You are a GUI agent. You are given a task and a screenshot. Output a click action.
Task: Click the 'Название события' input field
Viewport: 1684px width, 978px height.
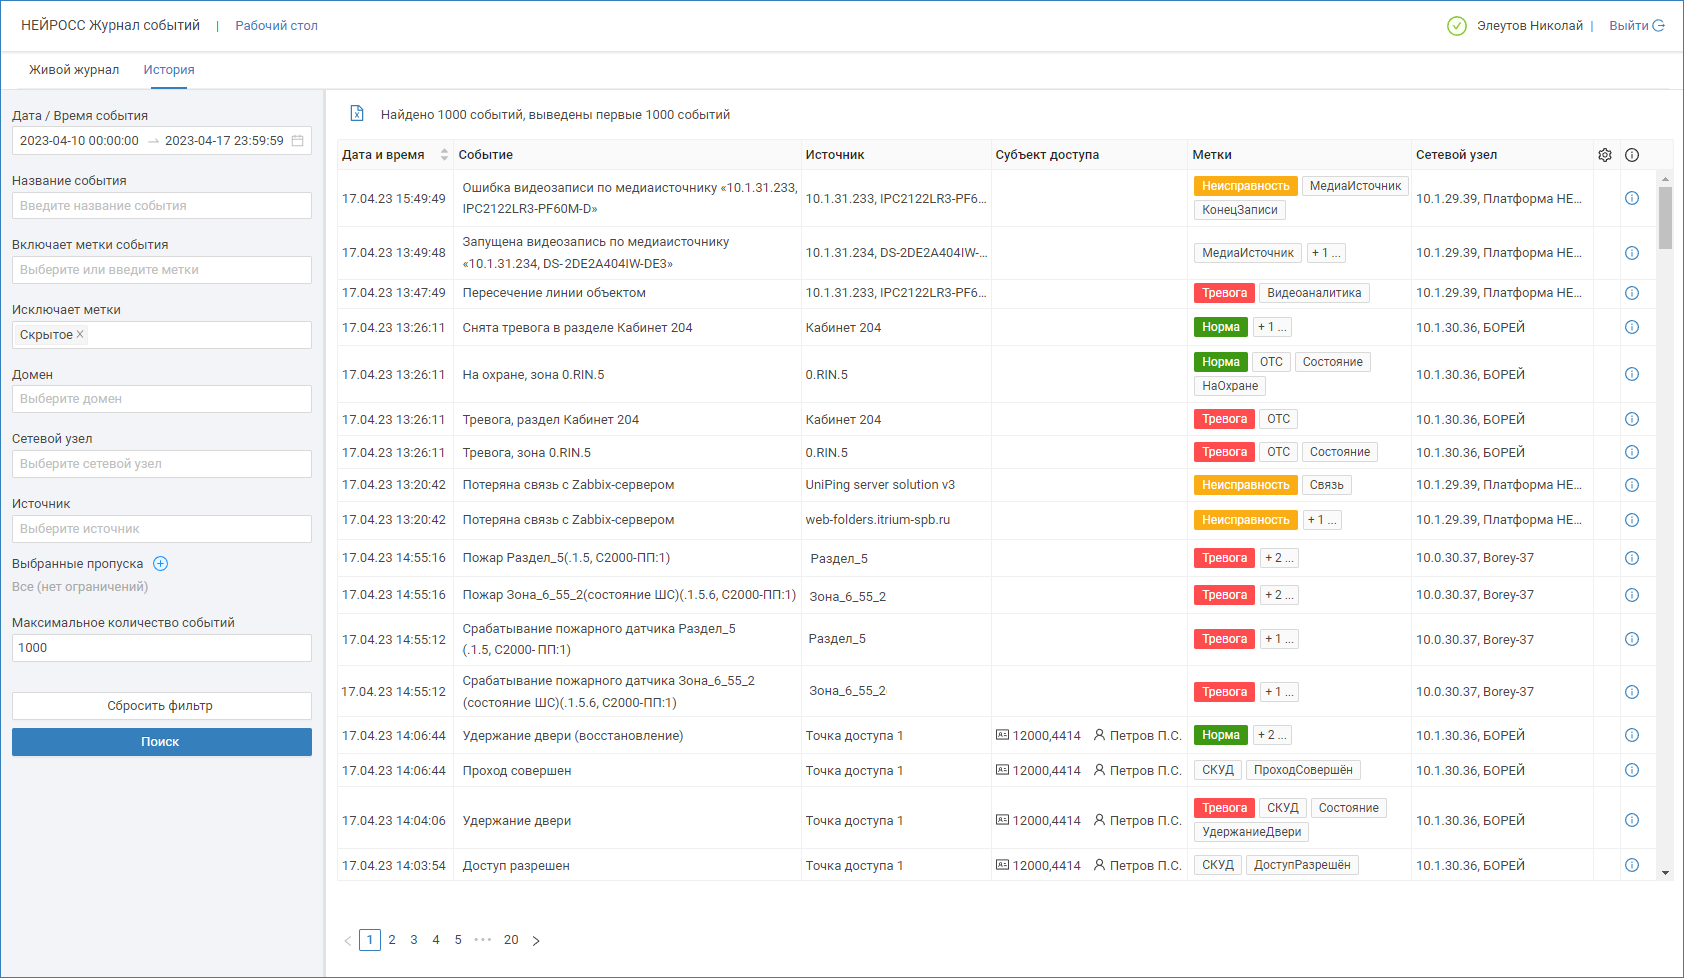[x=162, y=206]
